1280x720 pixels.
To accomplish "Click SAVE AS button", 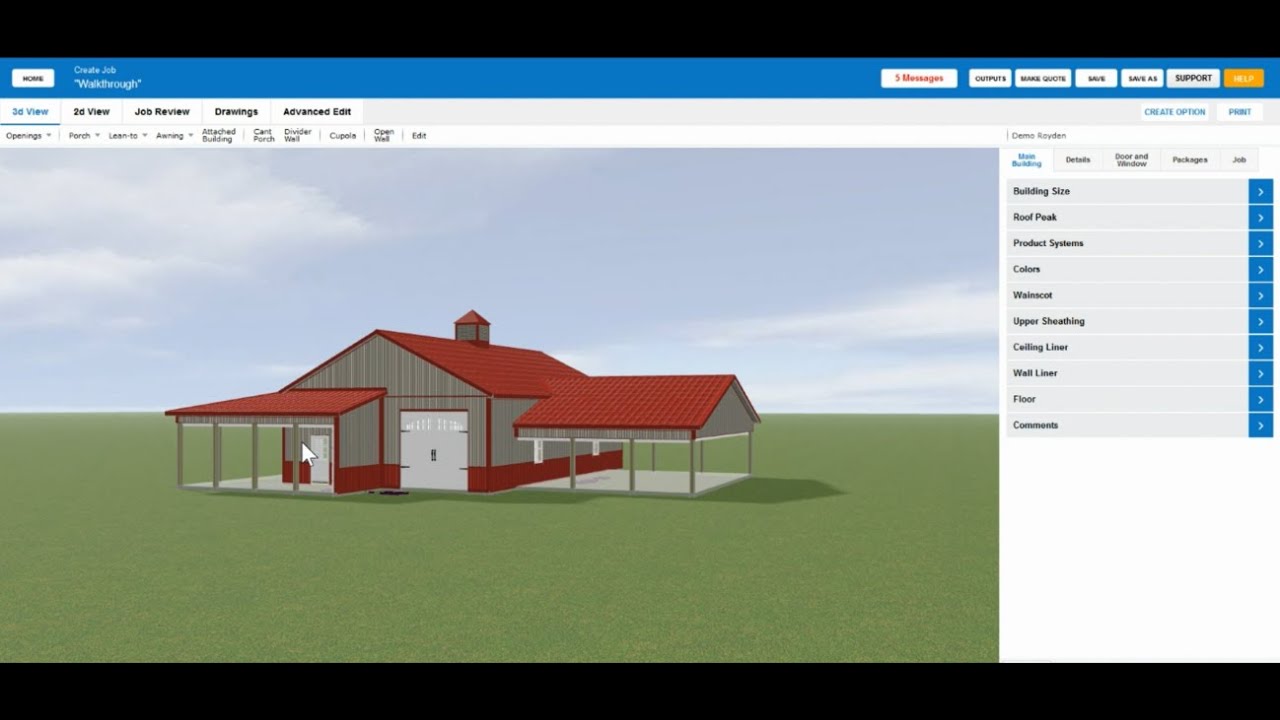I will (1142, 78).
